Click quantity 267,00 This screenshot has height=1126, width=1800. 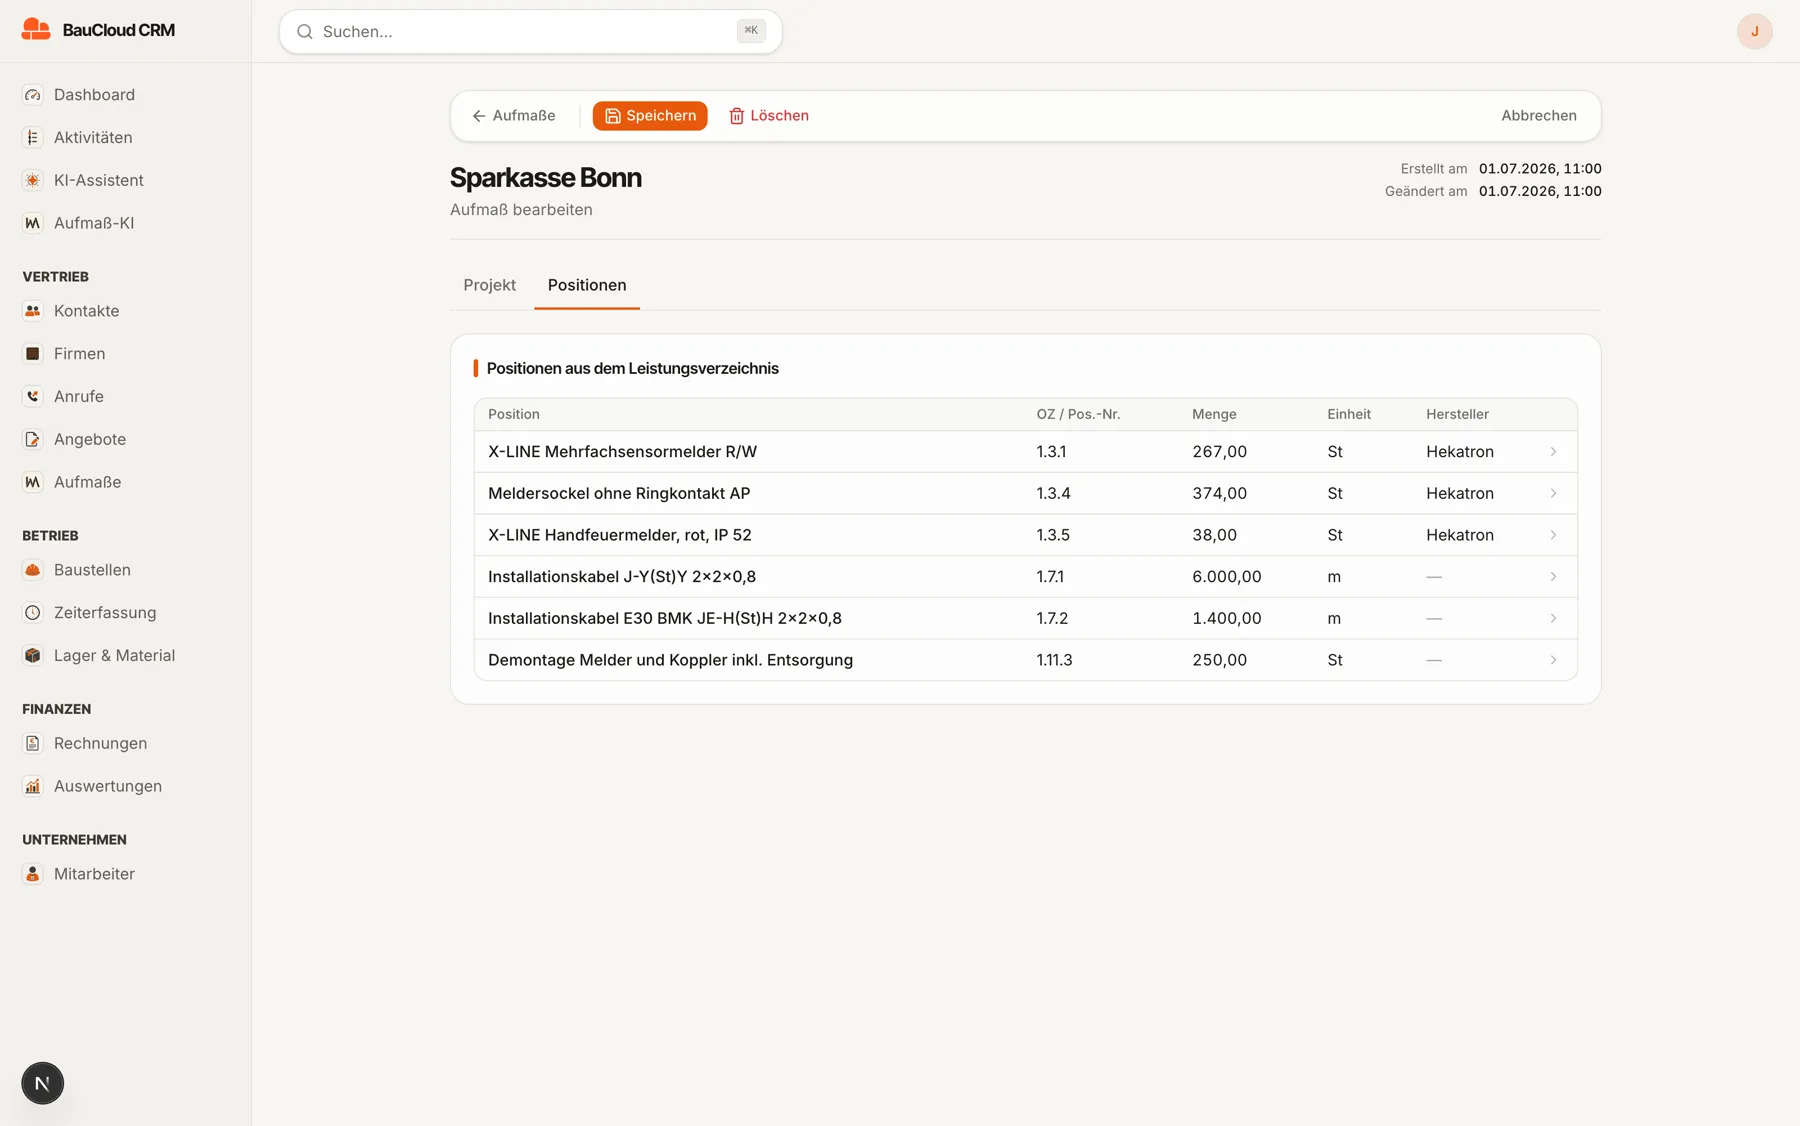(1219, 452)
